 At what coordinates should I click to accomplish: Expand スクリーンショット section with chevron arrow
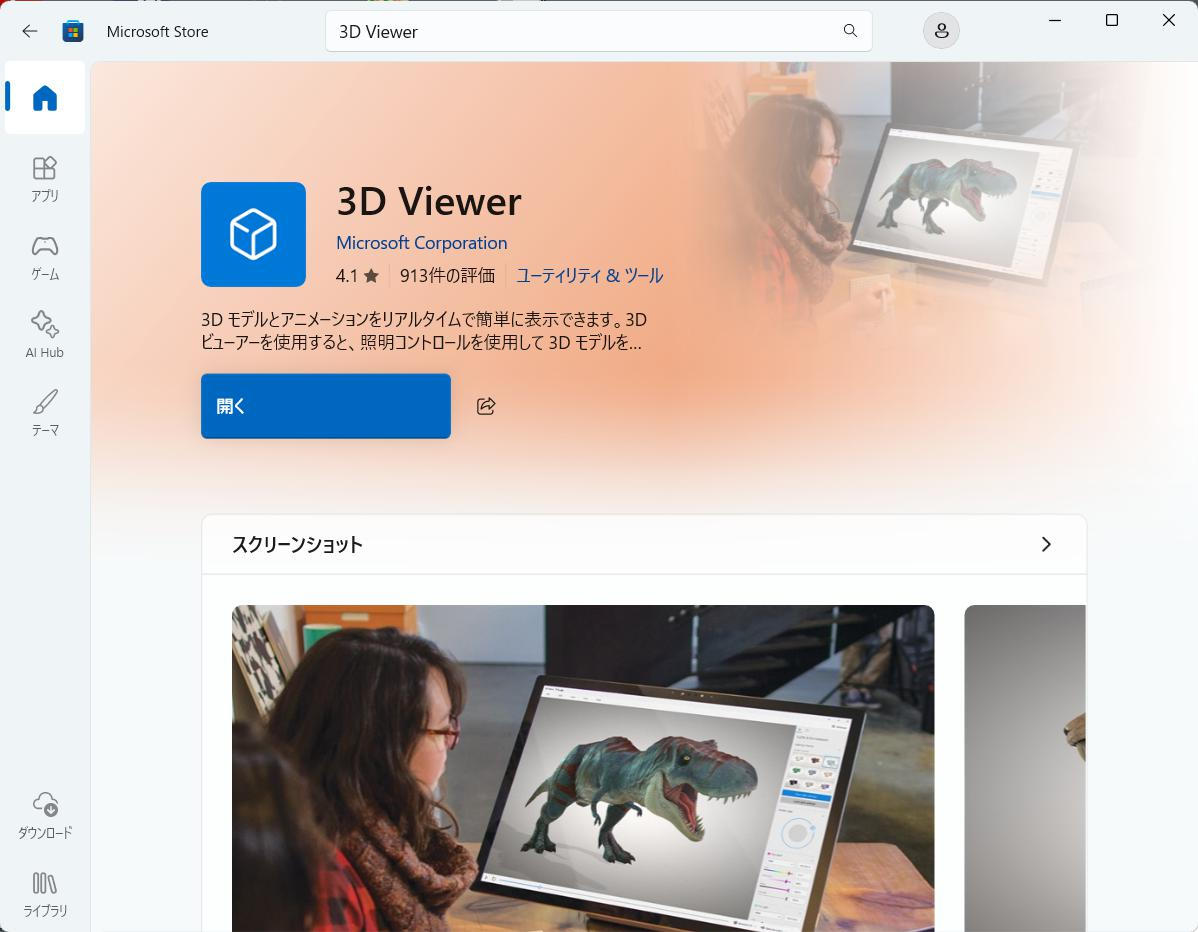(1046, 544)
